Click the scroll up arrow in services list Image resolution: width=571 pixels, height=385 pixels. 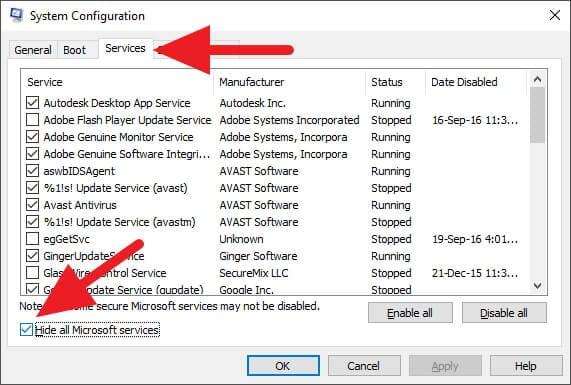[x=537, y=79]
